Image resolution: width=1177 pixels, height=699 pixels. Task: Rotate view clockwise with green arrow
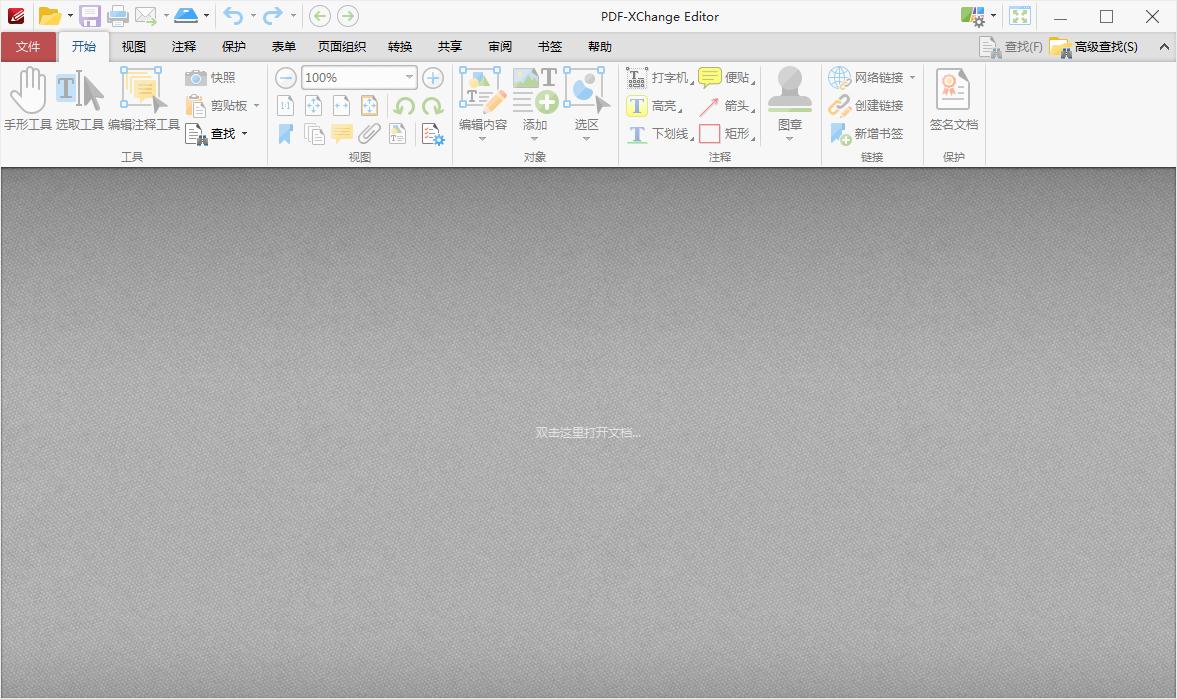[x=433, y=106]
